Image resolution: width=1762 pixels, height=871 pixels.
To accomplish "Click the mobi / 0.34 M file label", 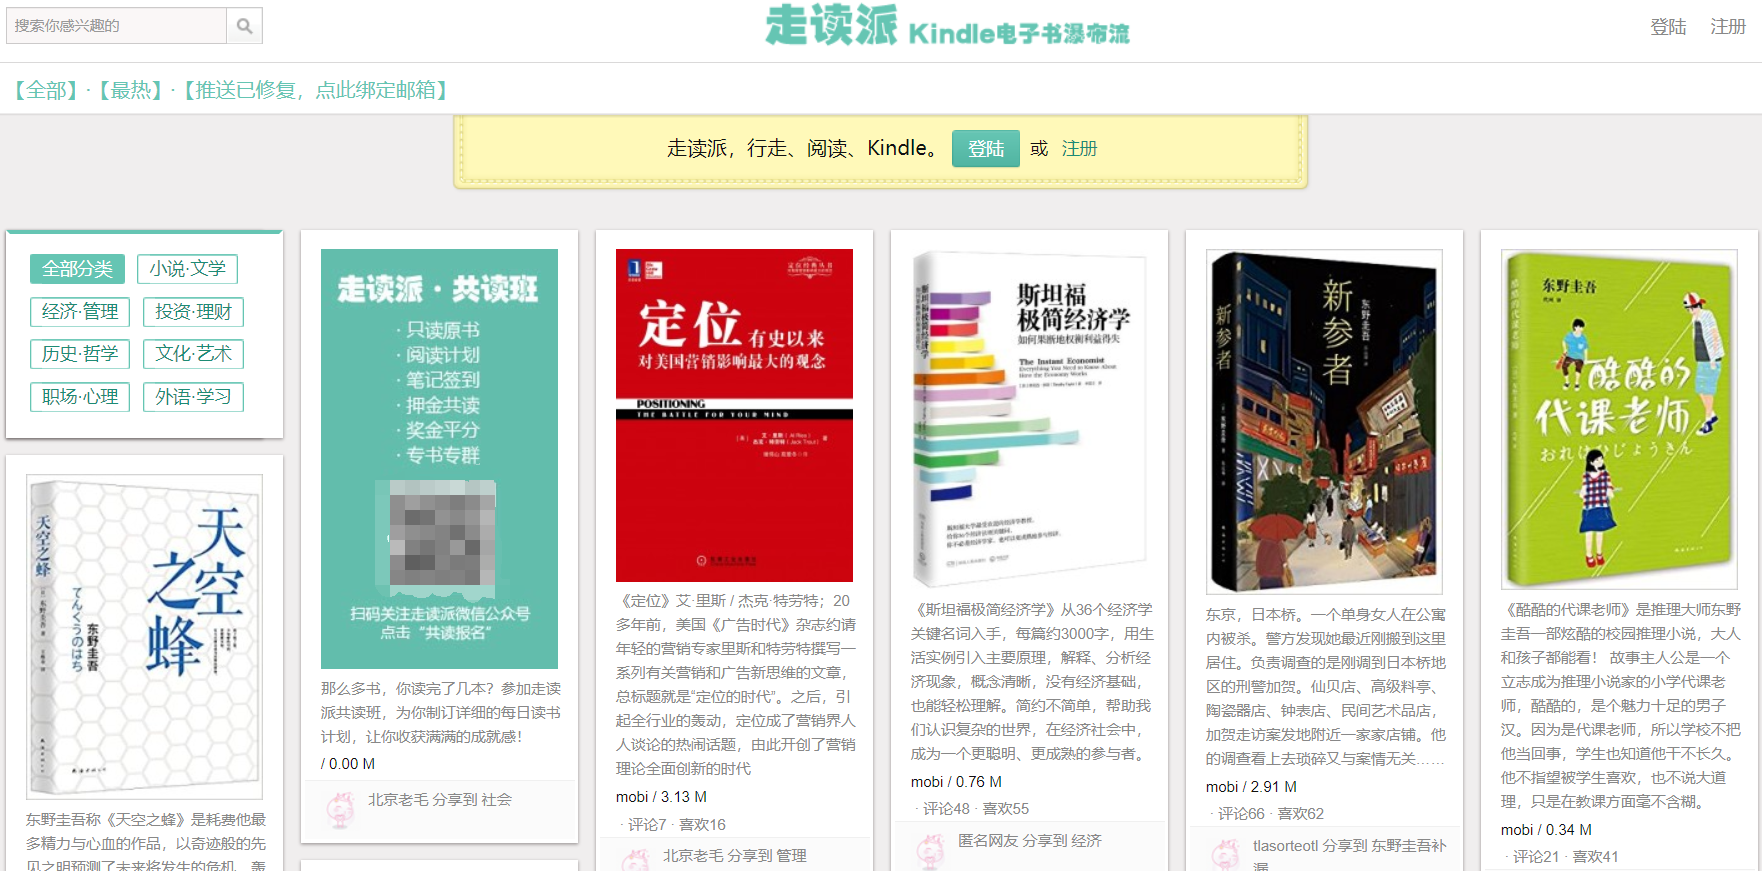I will point(1546,829).
